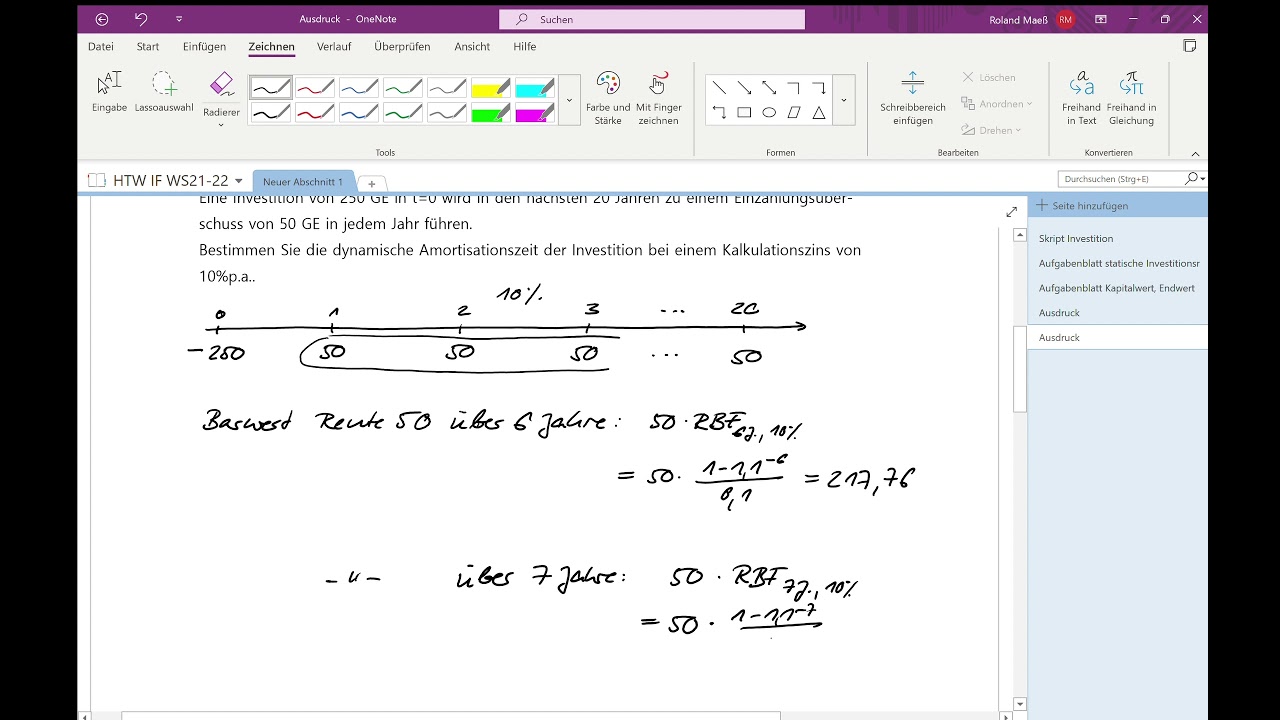Toggle Mit Finger zeichnen mode

pos(658,98)
